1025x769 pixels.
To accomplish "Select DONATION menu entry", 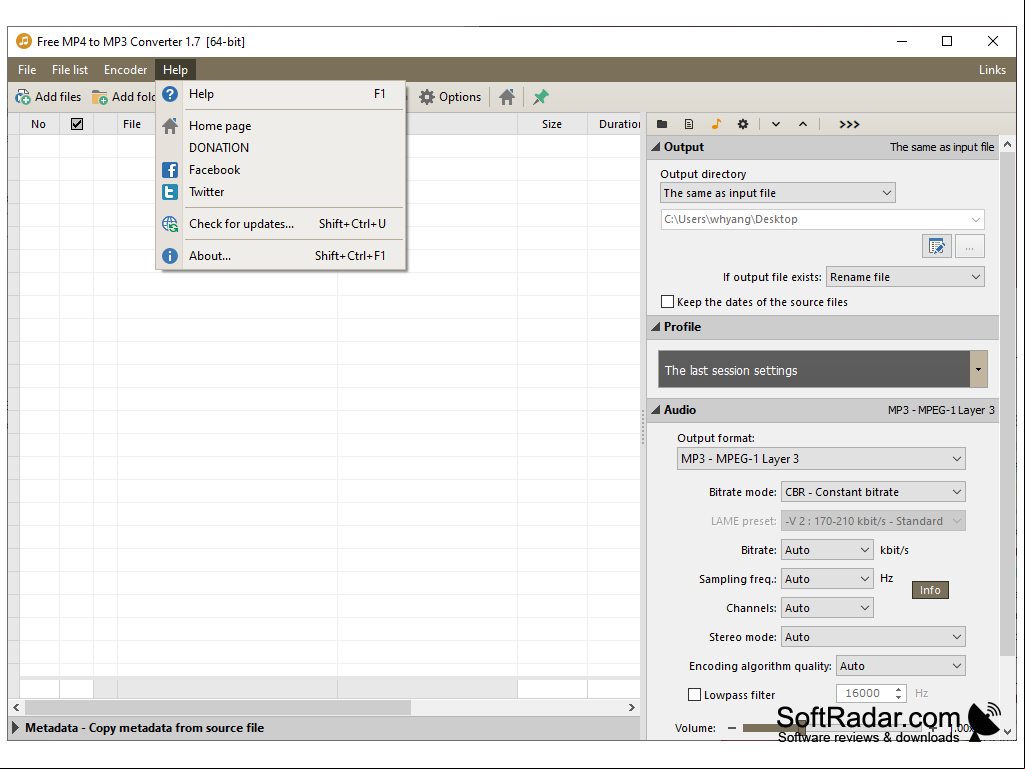I will coord(281,148).
